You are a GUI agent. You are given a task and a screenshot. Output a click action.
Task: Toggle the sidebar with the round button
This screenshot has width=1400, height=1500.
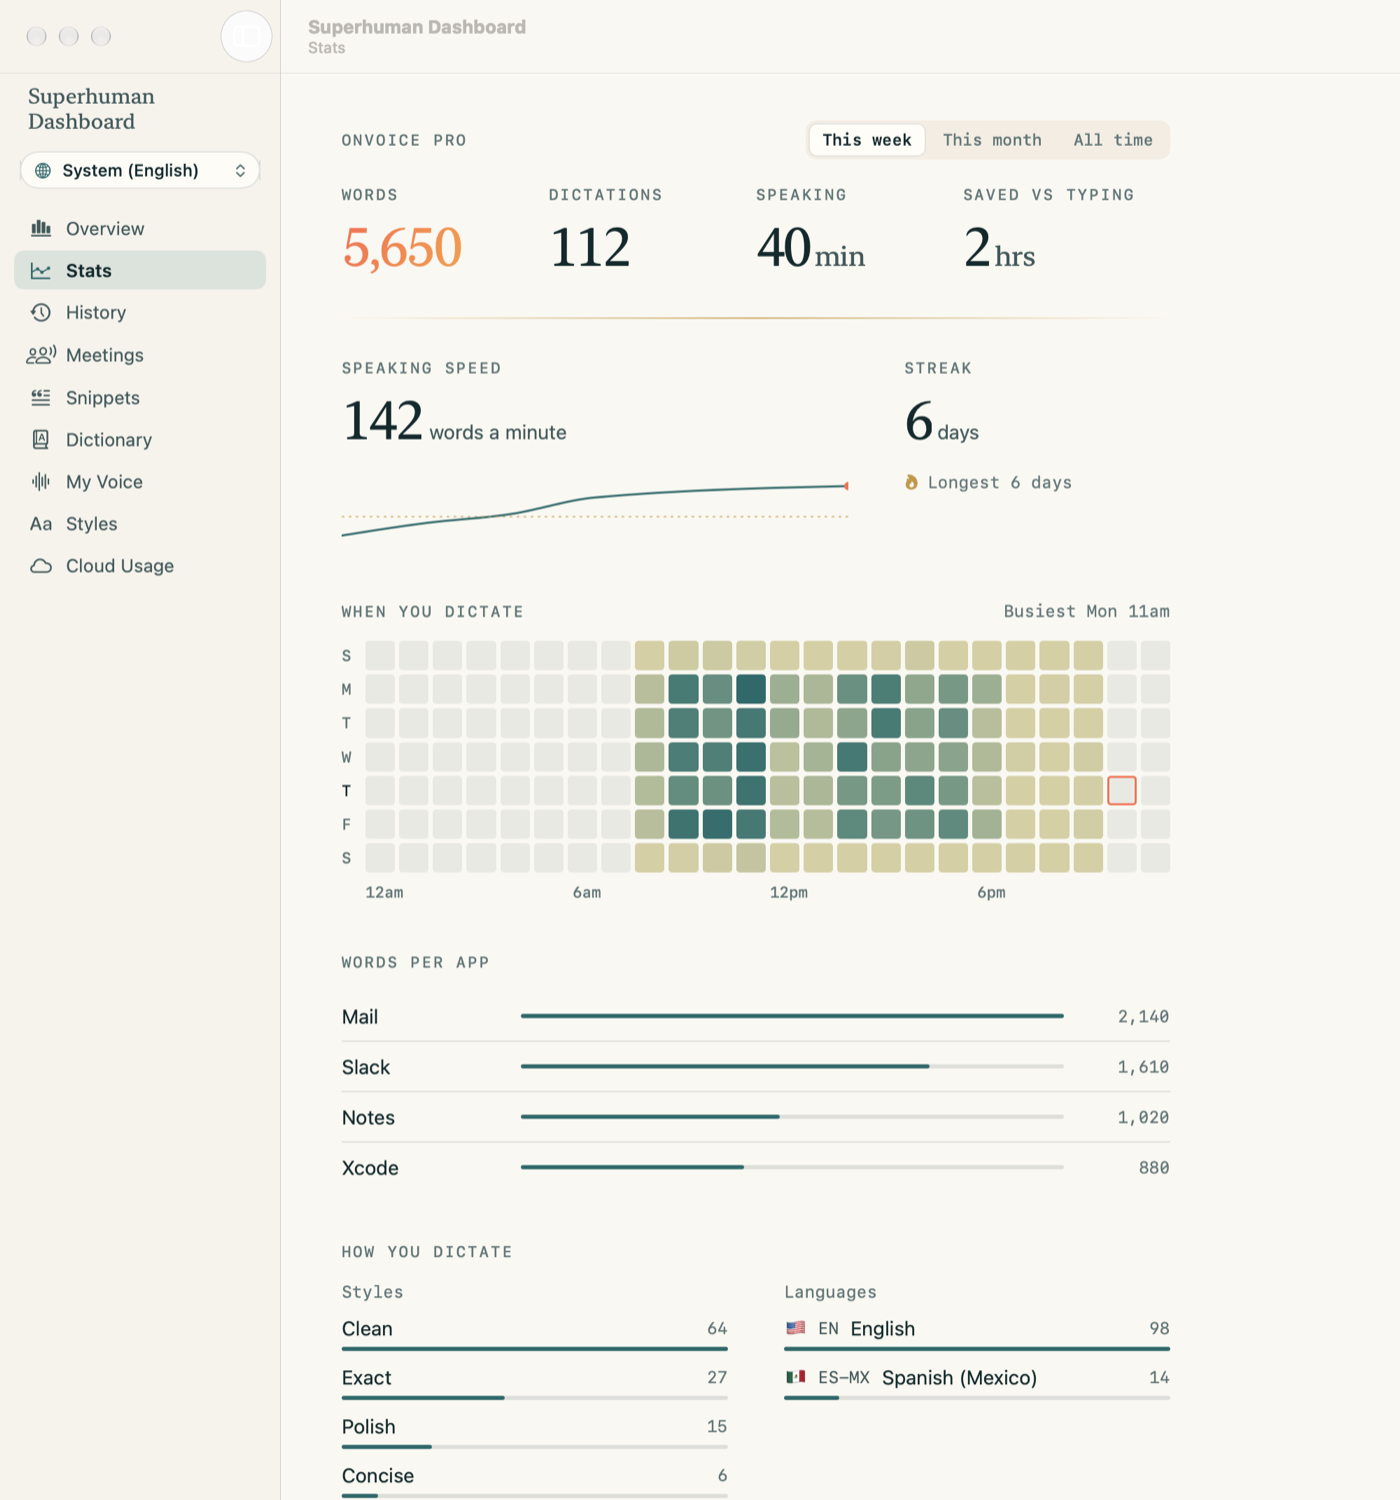point(246,37)
